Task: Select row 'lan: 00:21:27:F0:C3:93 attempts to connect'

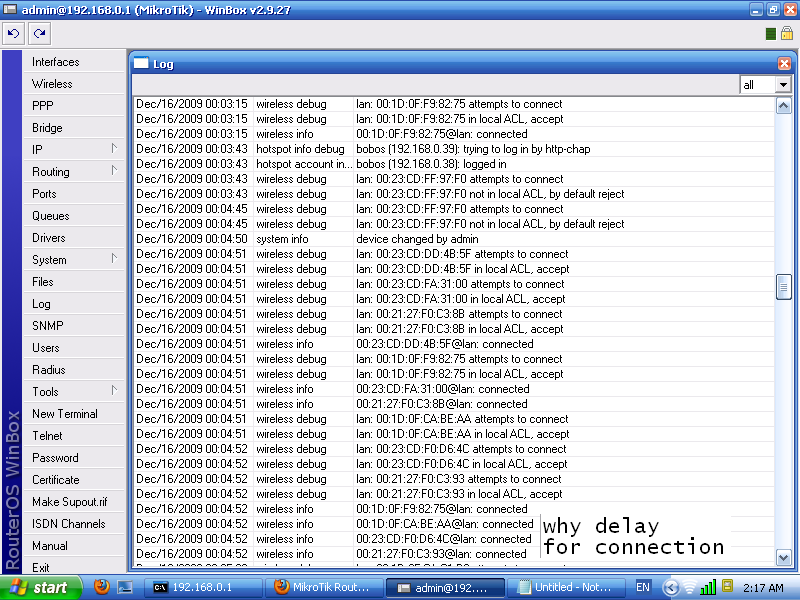Action: coord(454,479)
